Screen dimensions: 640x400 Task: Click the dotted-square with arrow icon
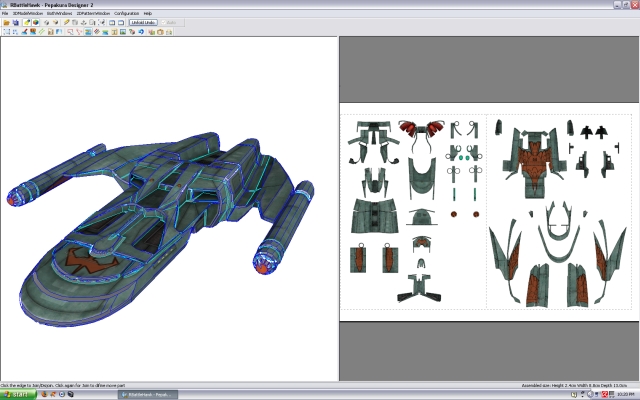point(102,22)
